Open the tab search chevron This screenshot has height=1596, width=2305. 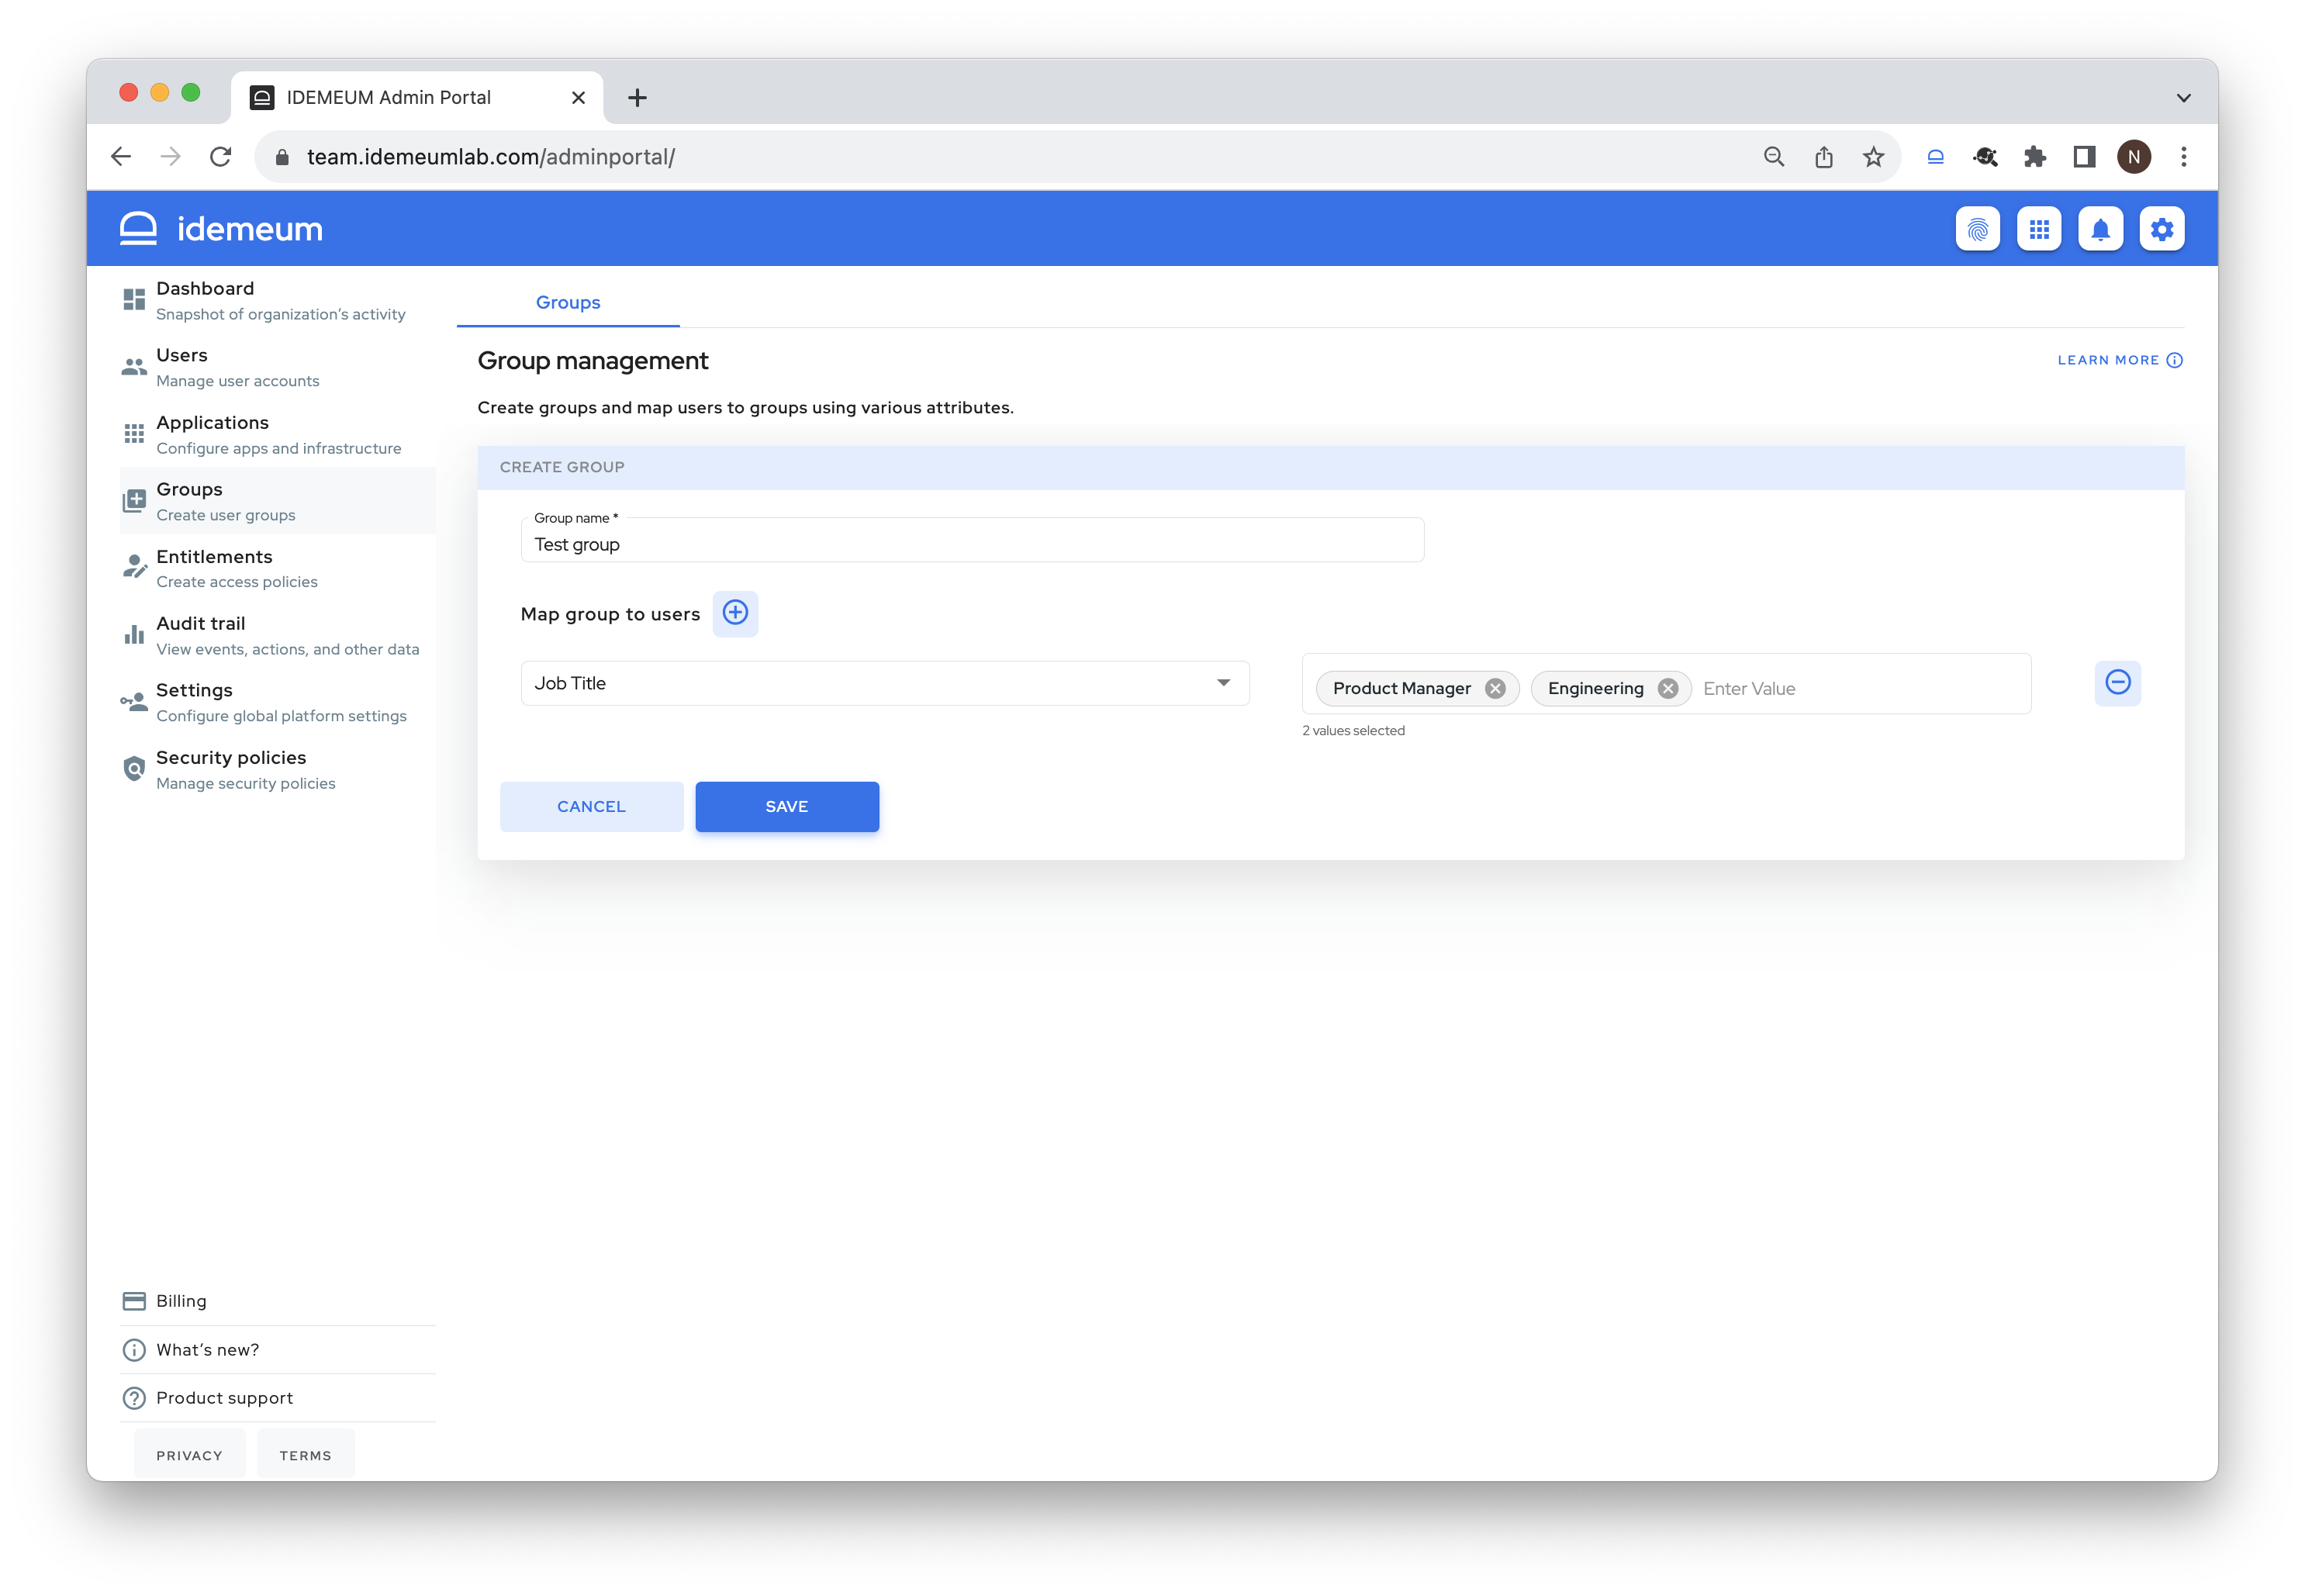(2183, 98)
